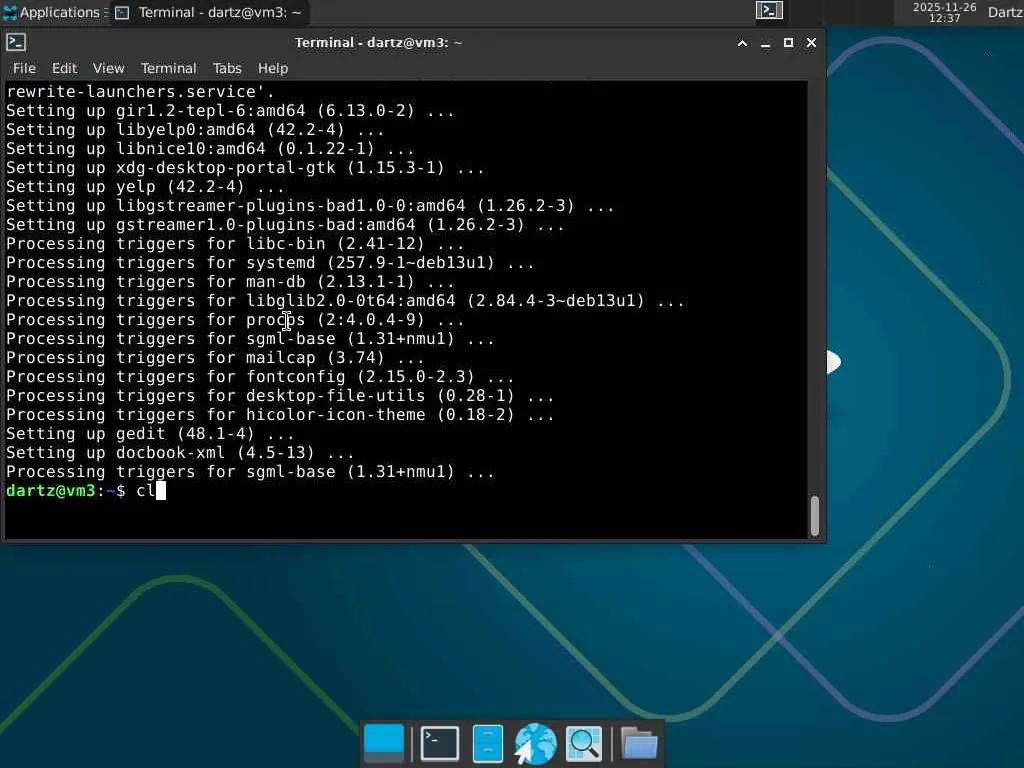
Task: Open the File menu in Terminal
Action: [x=24, y=68]
